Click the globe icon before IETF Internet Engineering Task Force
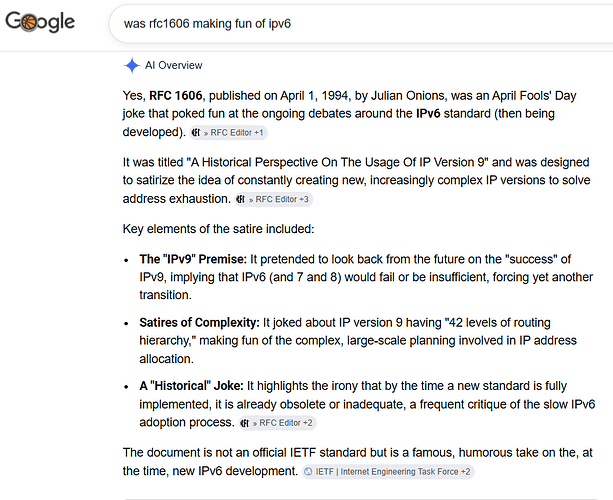The height and width of the screenshot is (500, 613). click(x=308, y=472)
